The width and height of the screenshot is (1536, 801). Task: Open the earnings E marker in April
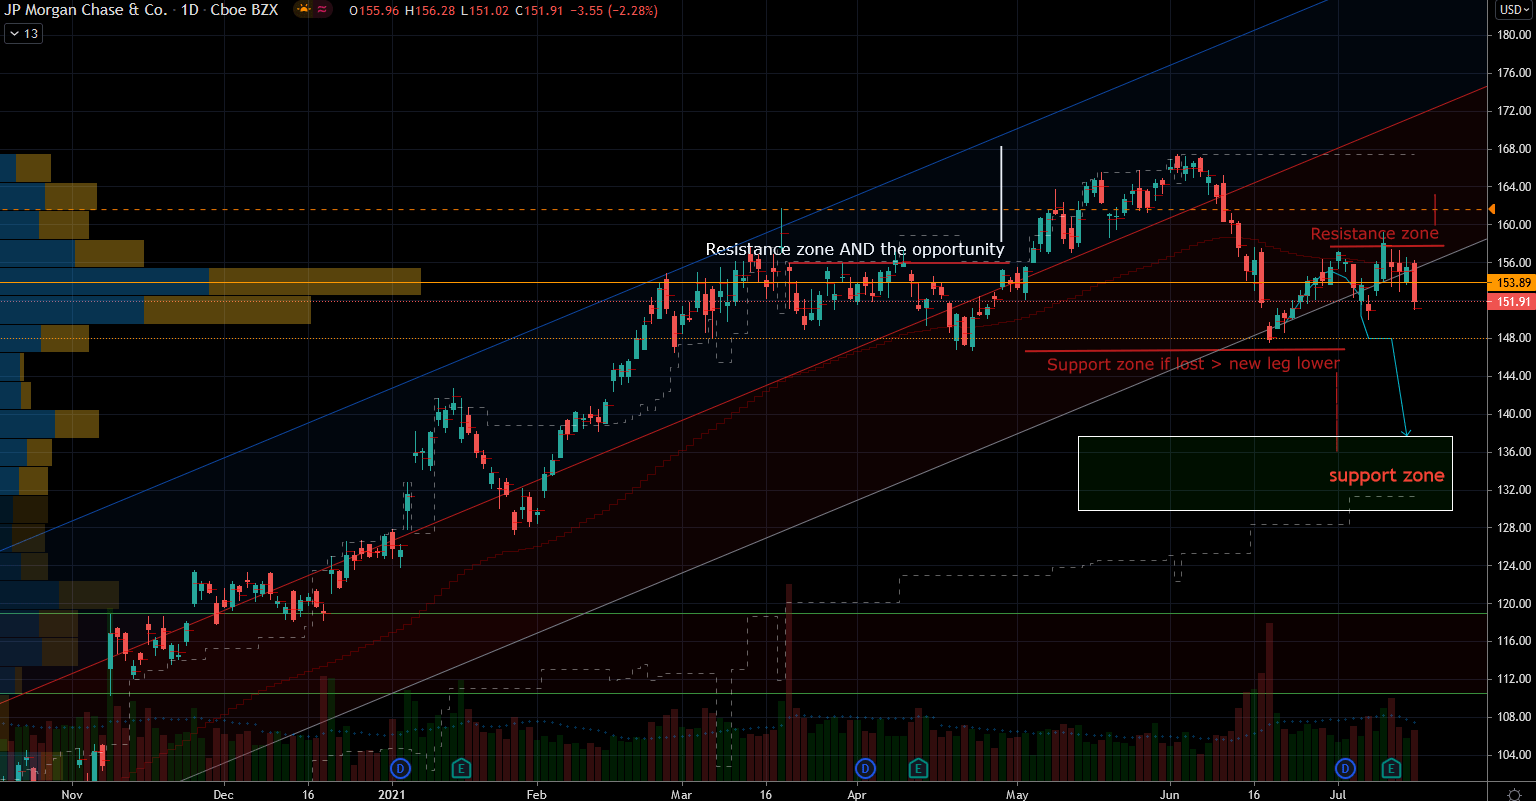[x=917, y=768]
